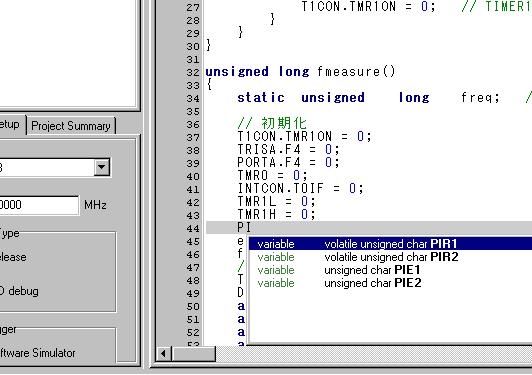Viewport: 532px width, 375px height.
Task: Select the Release build type option
Action: click(x=13, y=257)
